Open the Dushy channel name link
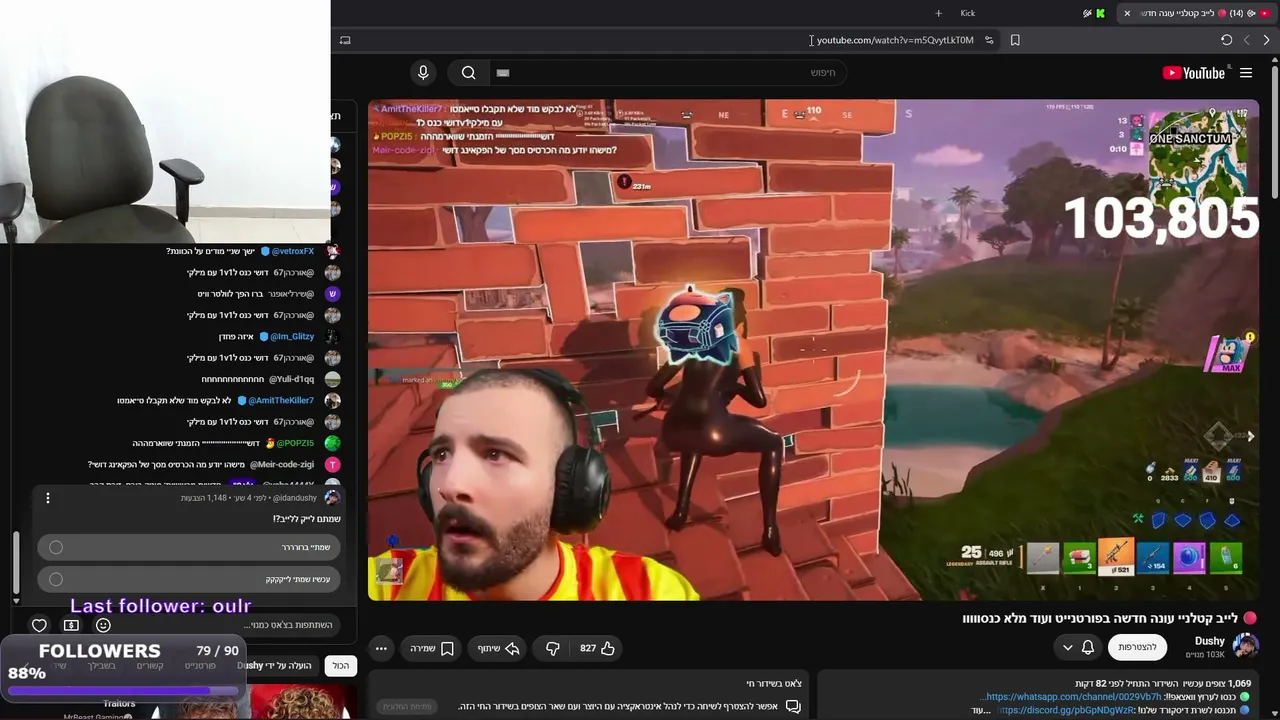The image size is (1280, 720). (1210, 641)
